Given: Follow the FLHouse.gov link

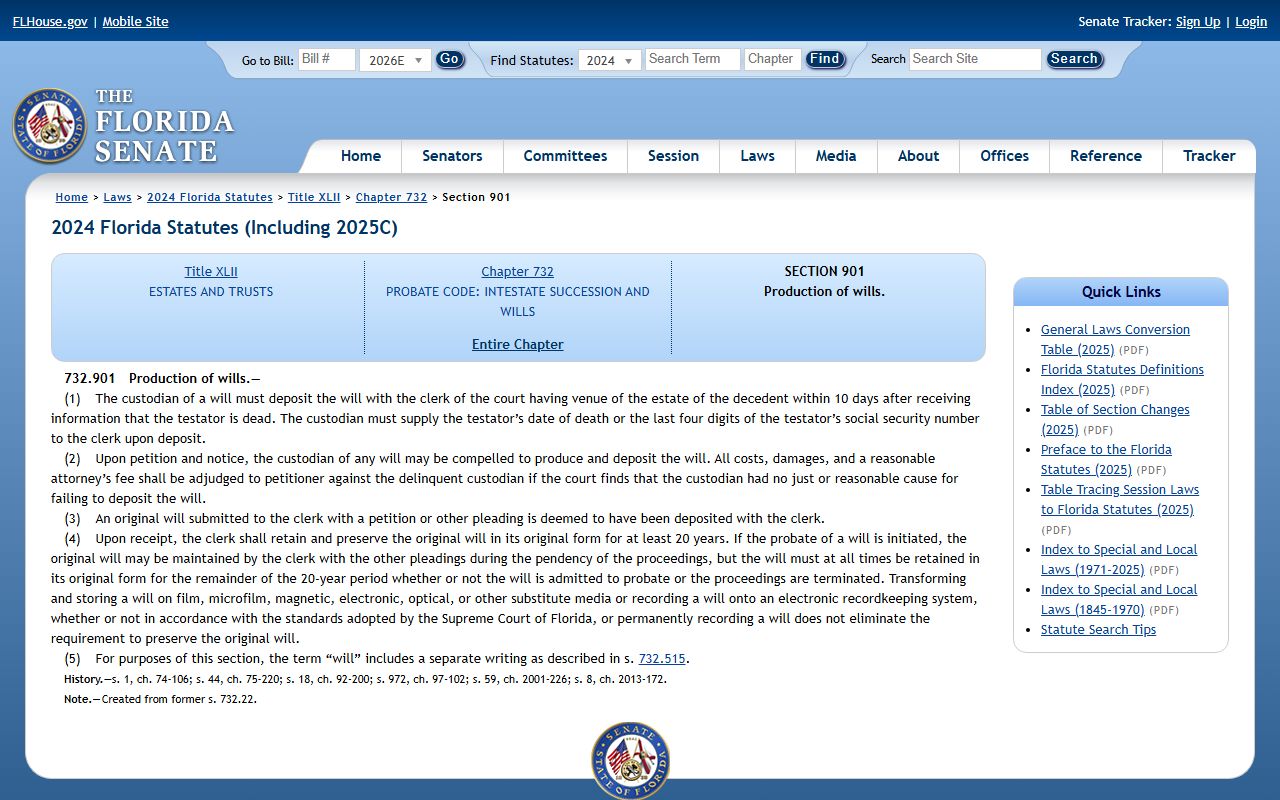Looking at the screenshot, I should [50, 21].
